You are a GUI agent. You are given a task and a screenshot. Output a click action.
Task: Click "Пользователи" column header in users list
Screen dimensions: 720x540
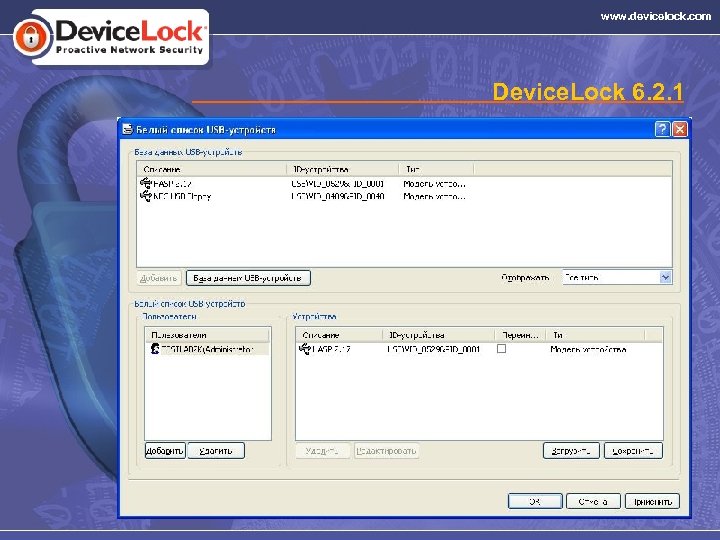[x=207, y=335]
